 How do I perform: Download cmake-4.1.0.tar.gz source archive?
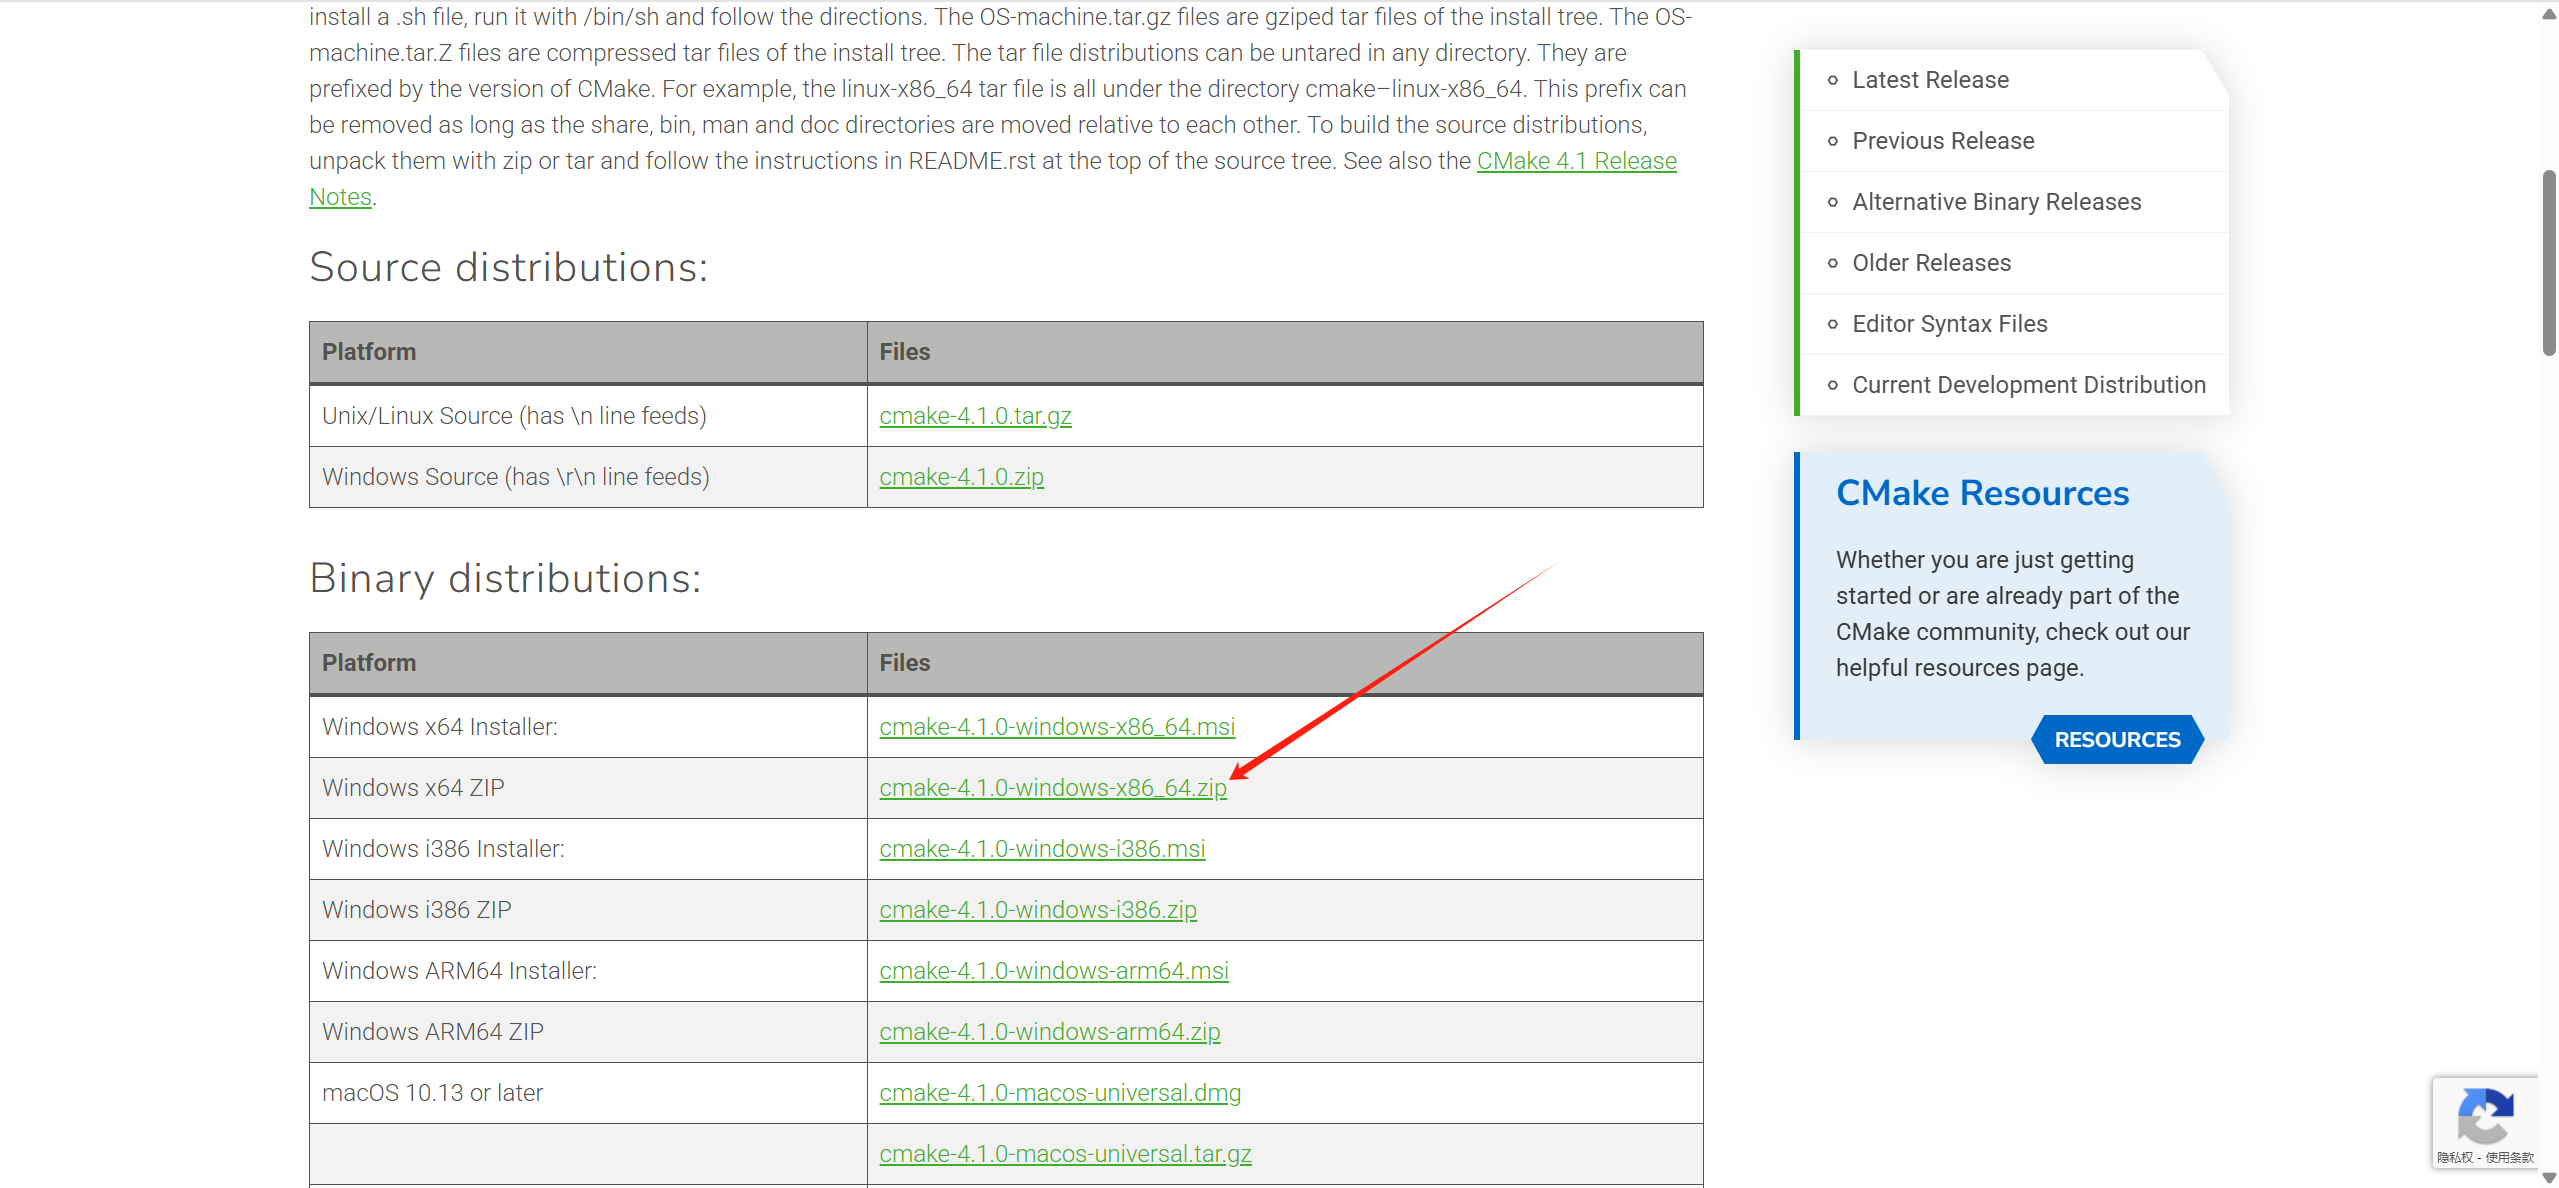point(975,416)
